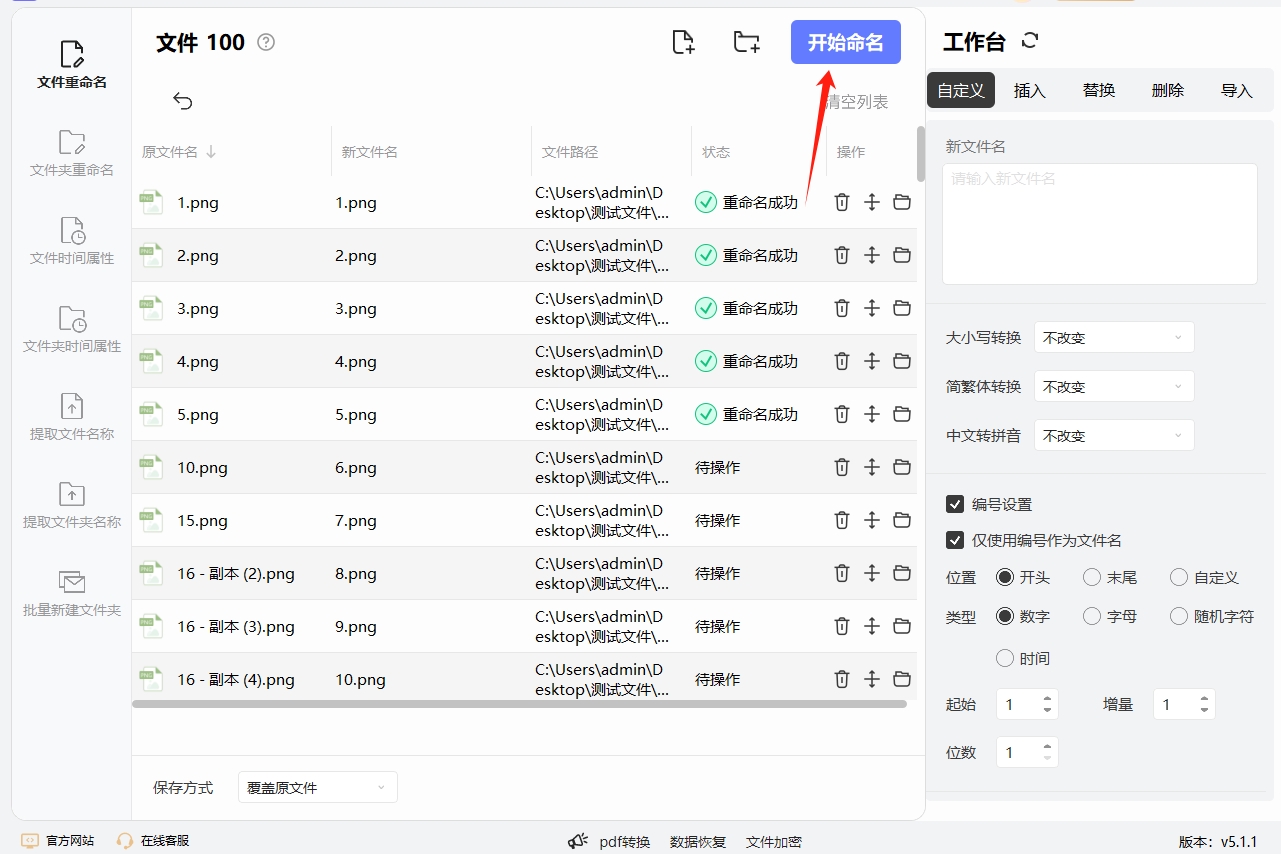
Task: Delete the 16 - 副本 (3).png row
Action: pyautogui.click(x=842, y=626)
